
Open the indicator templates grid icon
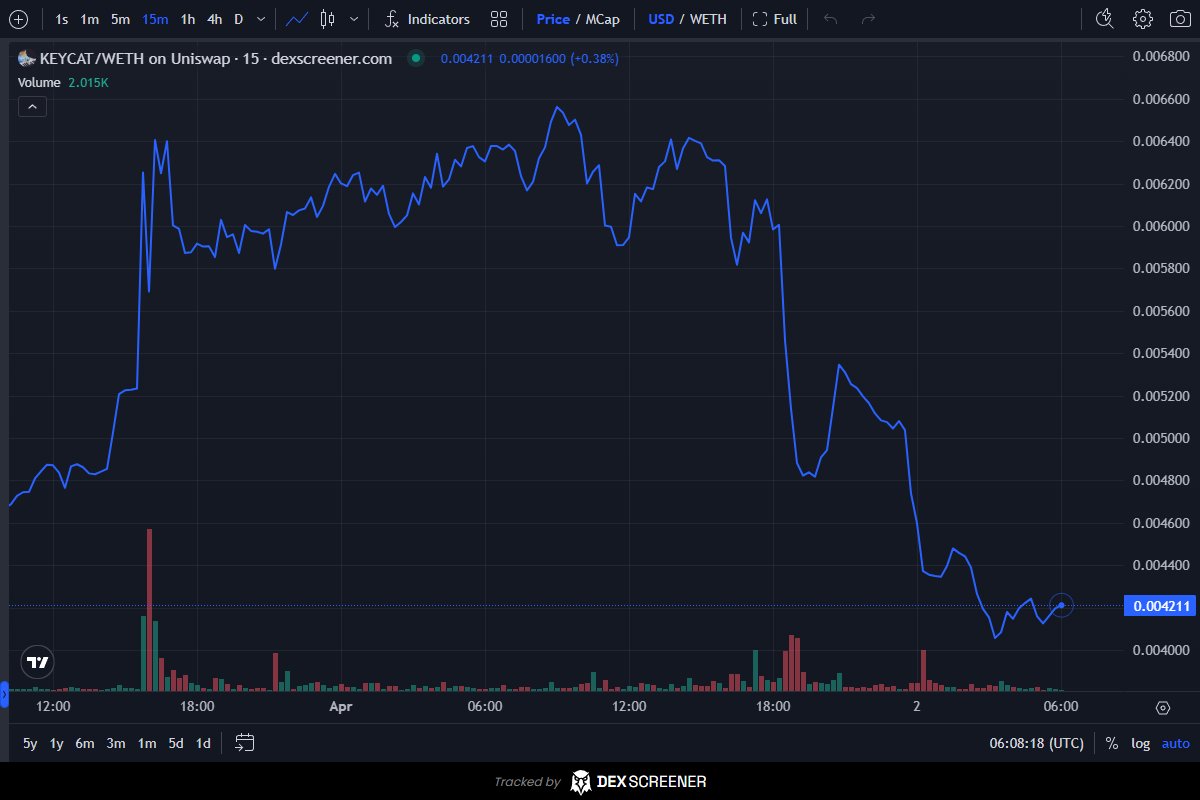pyautogui.click(x=499, y=19)
